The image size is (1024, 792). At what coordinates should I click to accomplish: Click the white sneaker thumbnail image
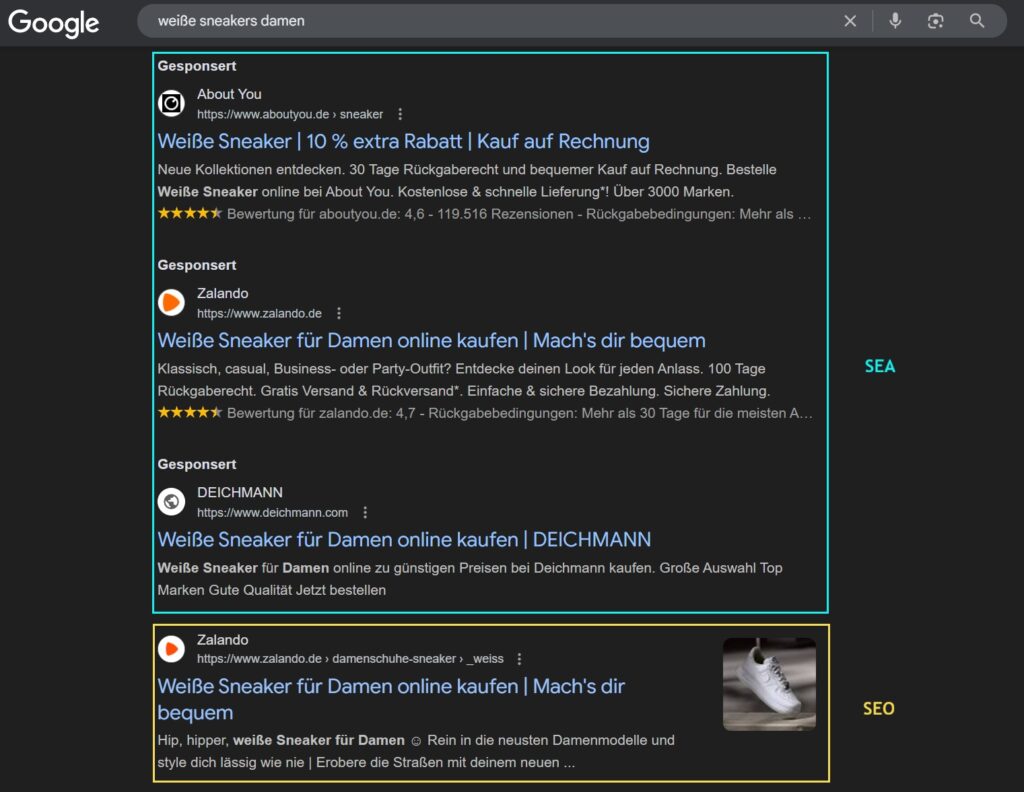pyautogui.click(x=769, y=684)
